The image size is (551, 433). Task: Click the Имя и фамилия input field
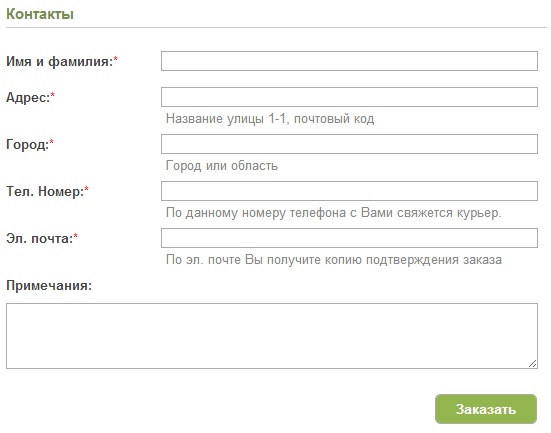(349, 61)
